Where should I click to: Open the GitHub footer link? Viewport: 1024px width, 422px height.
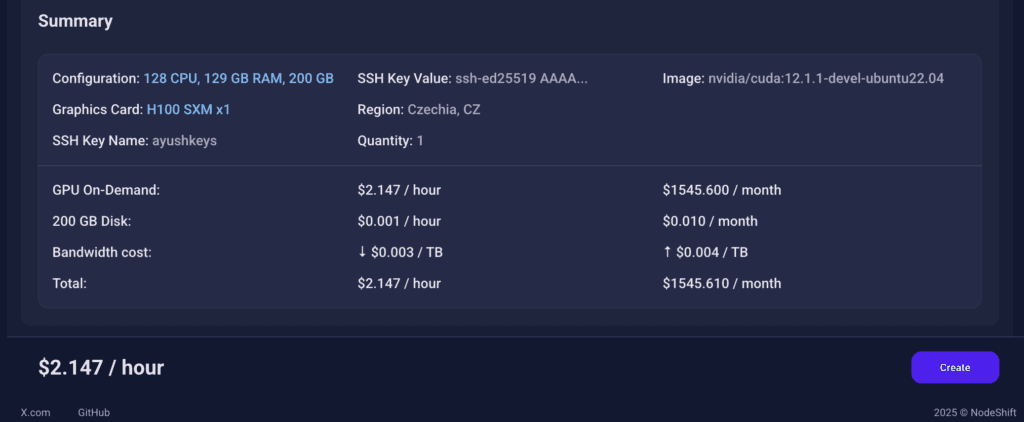click(x=94, y=412)
